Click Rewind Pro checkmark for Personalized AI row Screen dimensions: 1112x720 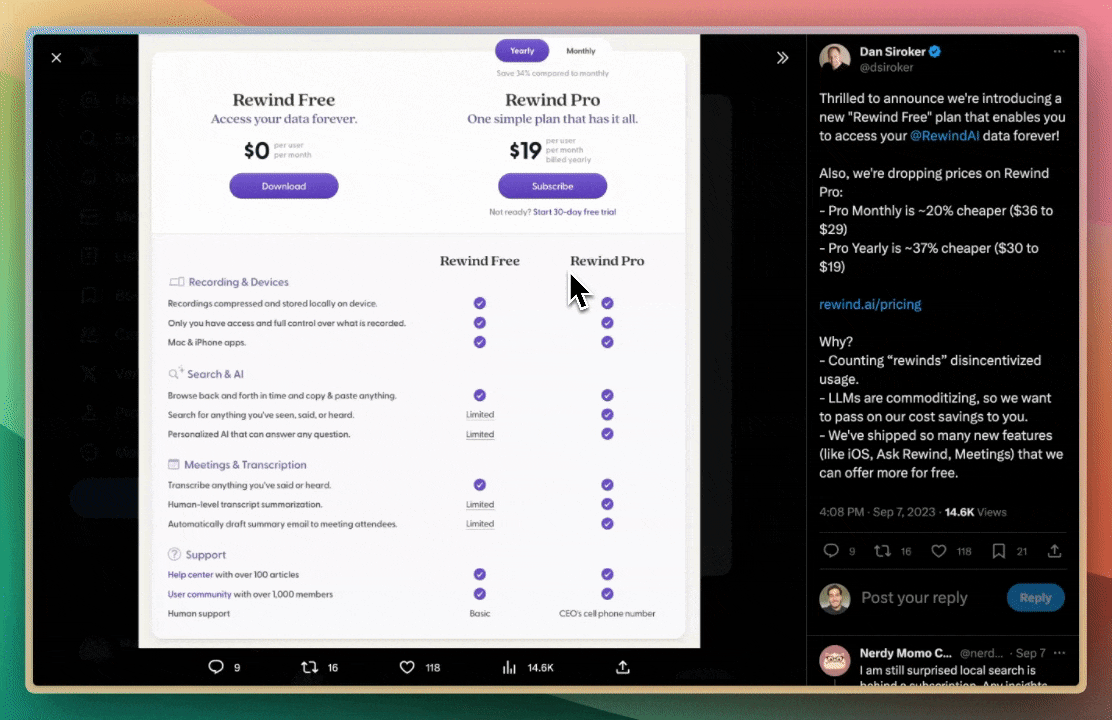point(607,433)
